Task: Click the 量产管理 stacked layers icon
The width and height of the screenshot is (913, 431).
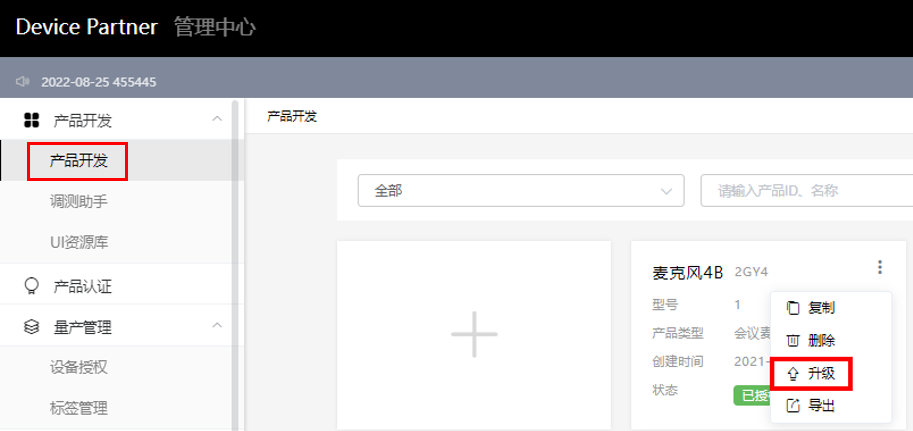Action: coord(31,327)
